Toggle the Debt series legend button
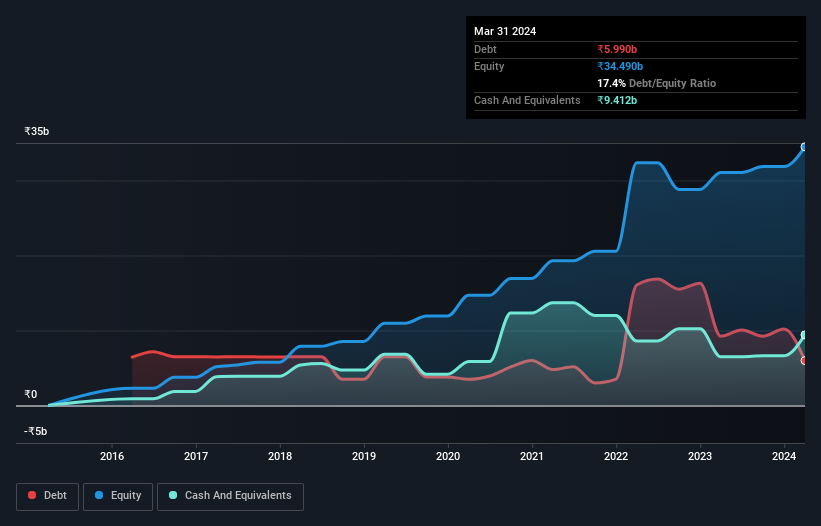Viewport: 821px width, 526px height. pyautogui.click(x=48, y=496)
